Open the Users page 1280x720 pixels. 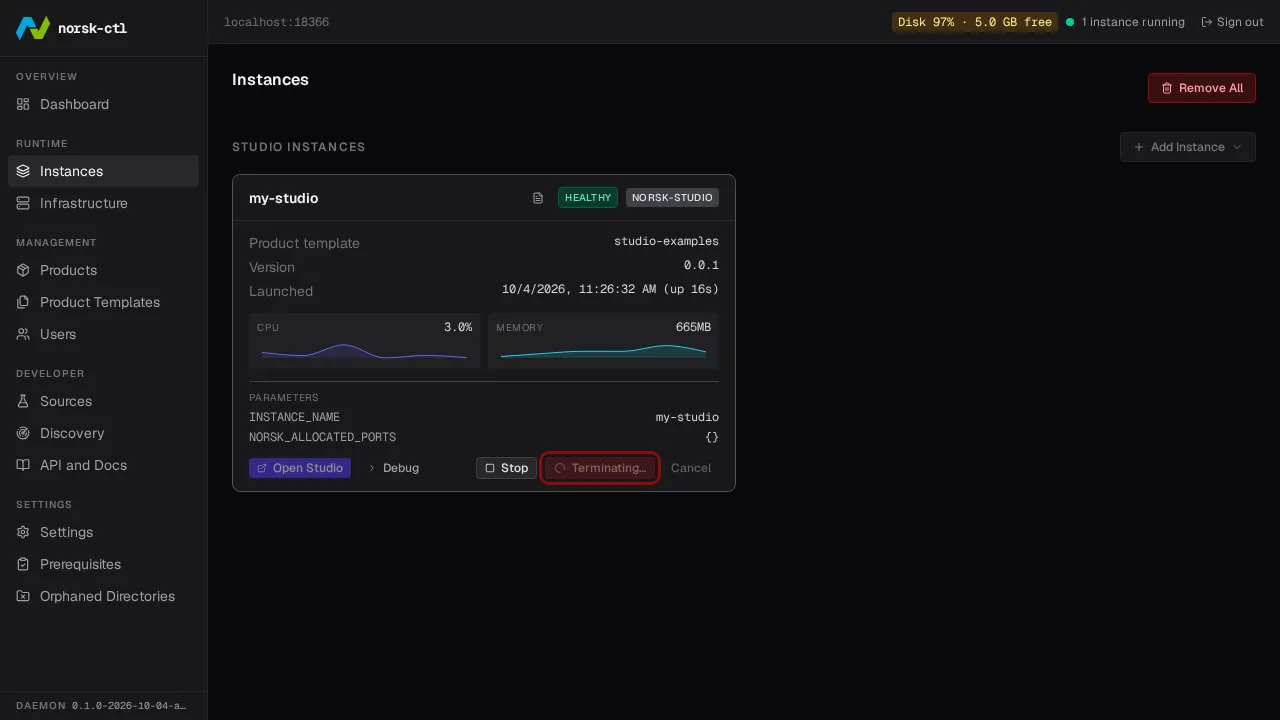[103, 334]
